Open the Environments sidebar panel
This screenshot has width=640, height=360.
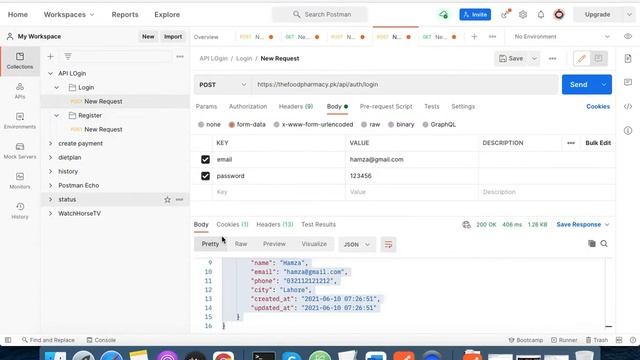[20, 121]
